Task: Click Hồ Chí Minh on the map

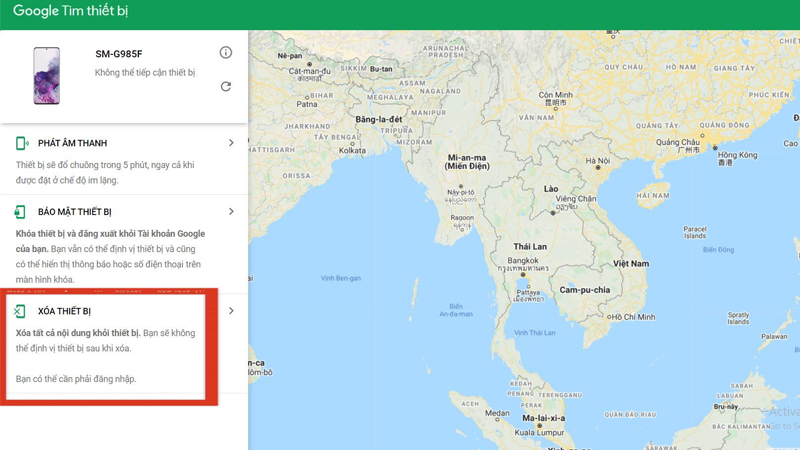Action: click(x=633, y=317)
